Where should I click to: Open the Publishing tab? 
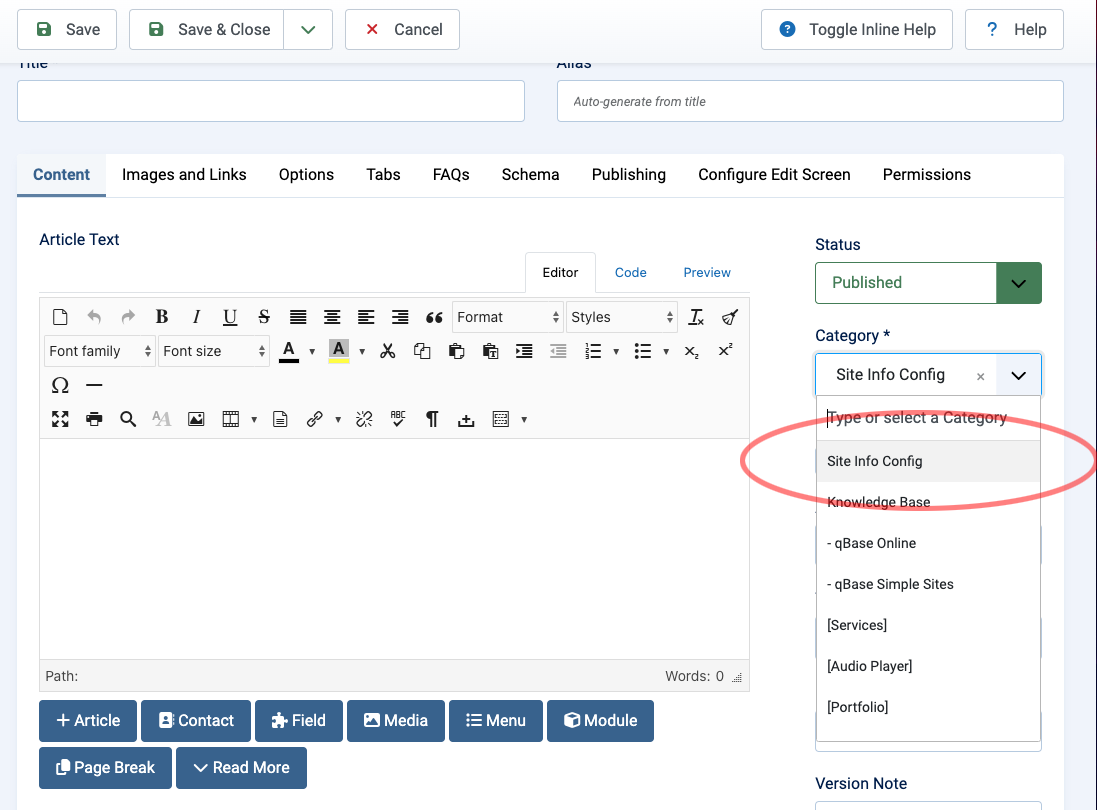tap(628, 174)
